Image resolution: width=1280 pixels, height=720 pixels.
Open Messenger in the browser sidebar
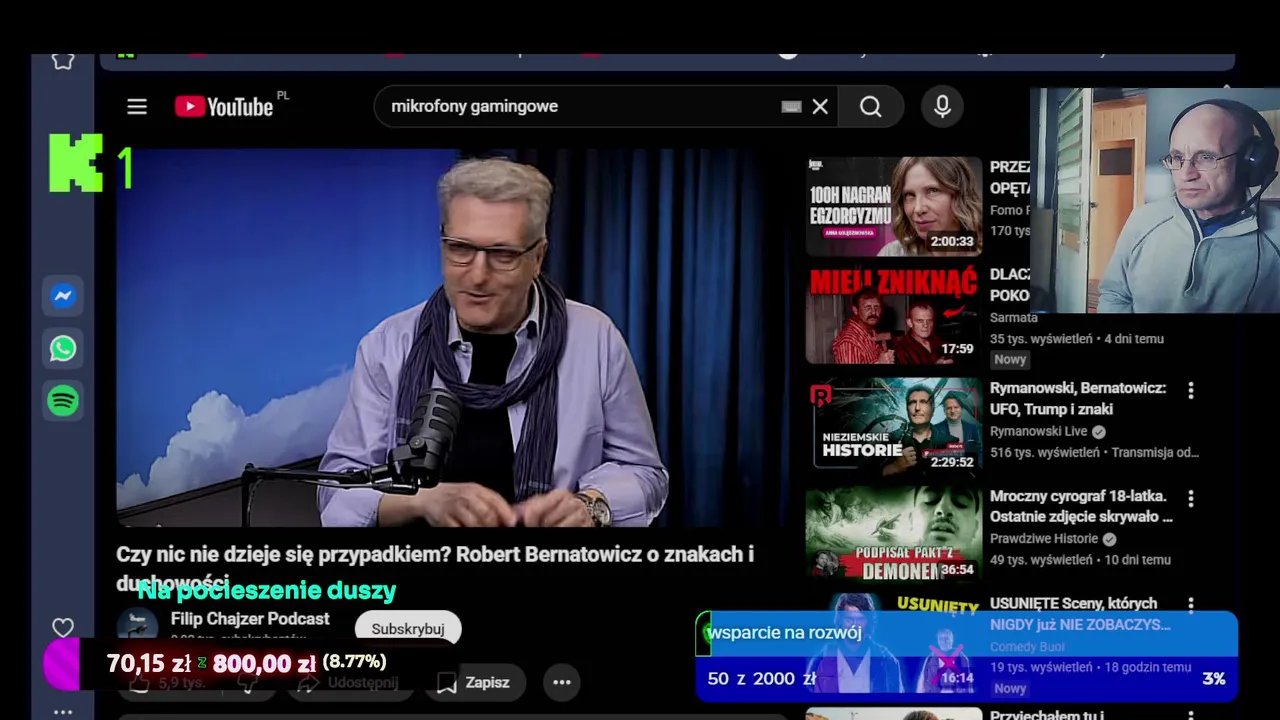point(63,296)
